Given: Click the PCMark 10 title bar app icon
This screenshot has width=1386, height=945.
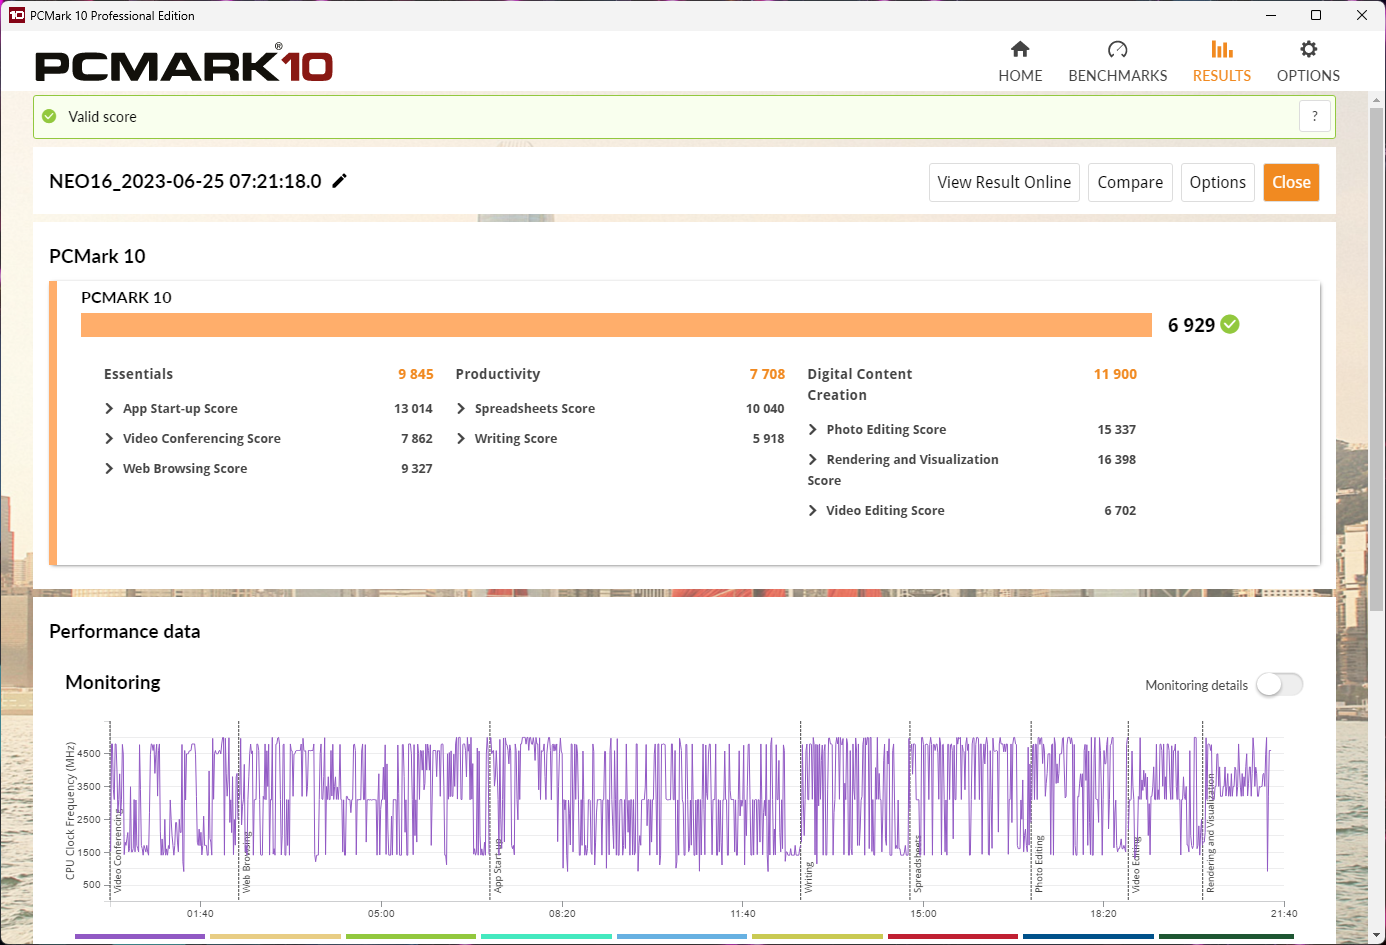Looking at the screenshot, I should (x=17, y=15).
